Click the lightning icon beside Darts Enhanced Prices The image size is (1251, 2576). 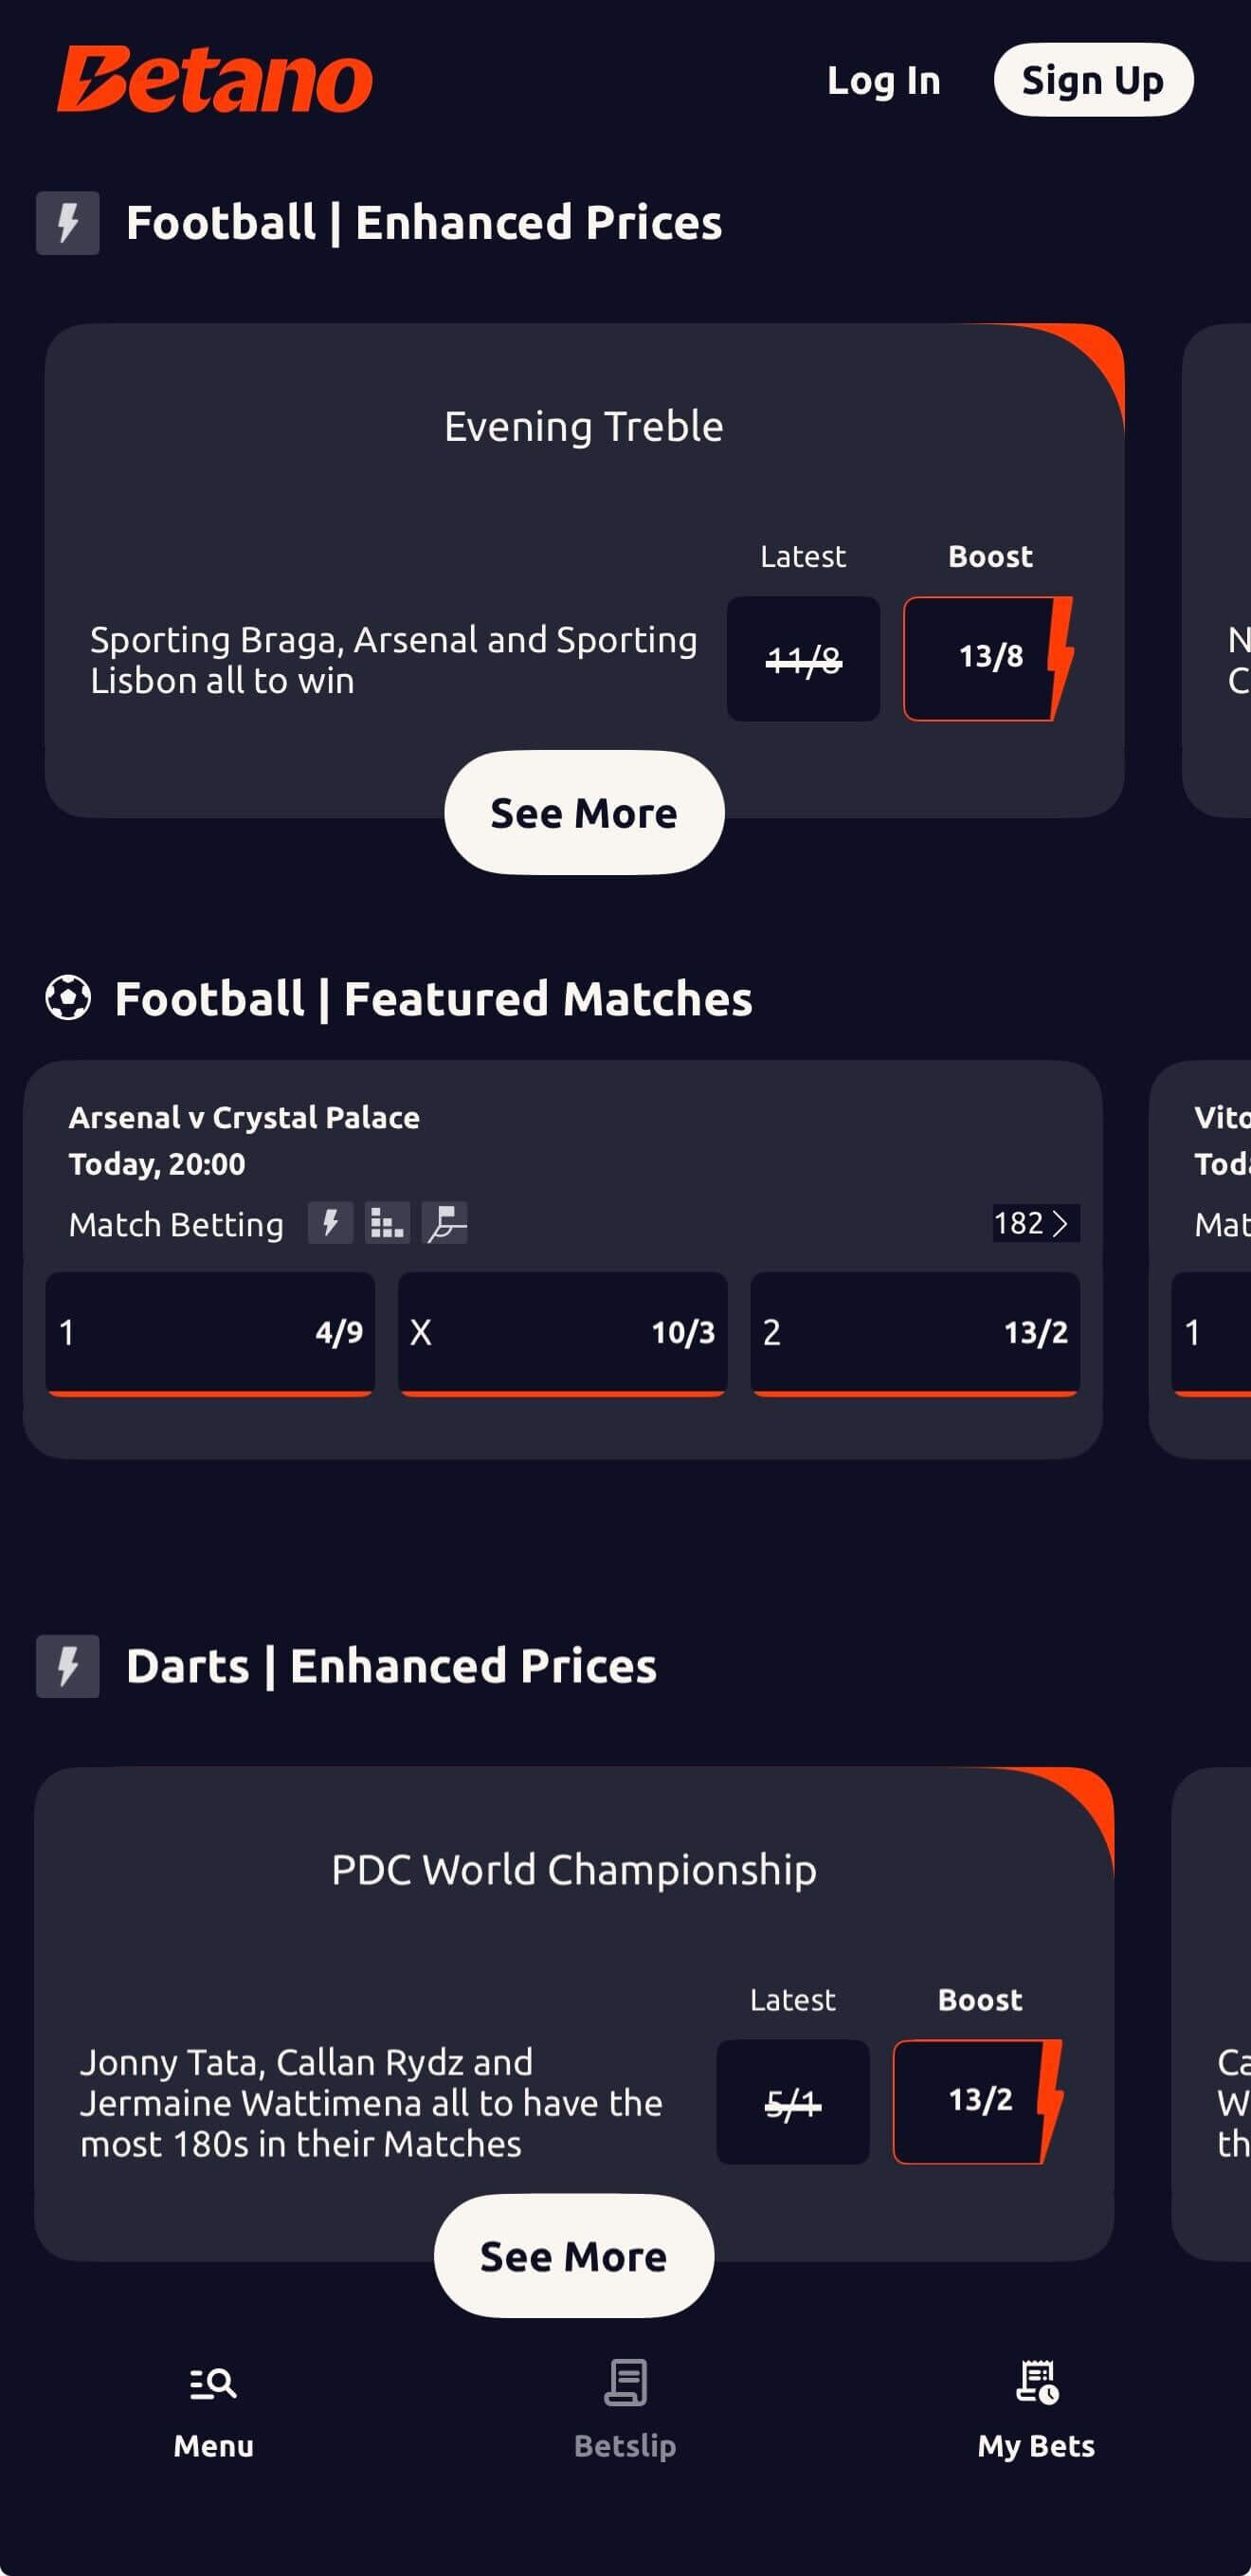point(68,1666)
